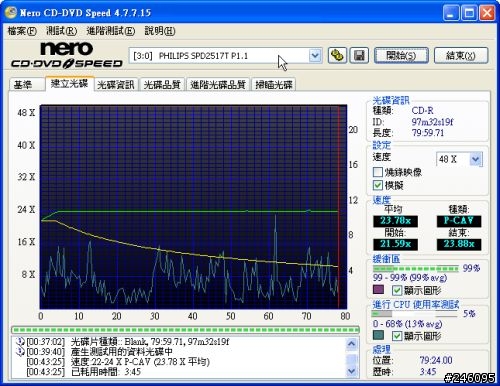Click the position 79:24.00 value
This screenshot has height=386, width=500.
pyautogui.click(x=436, y=360)
